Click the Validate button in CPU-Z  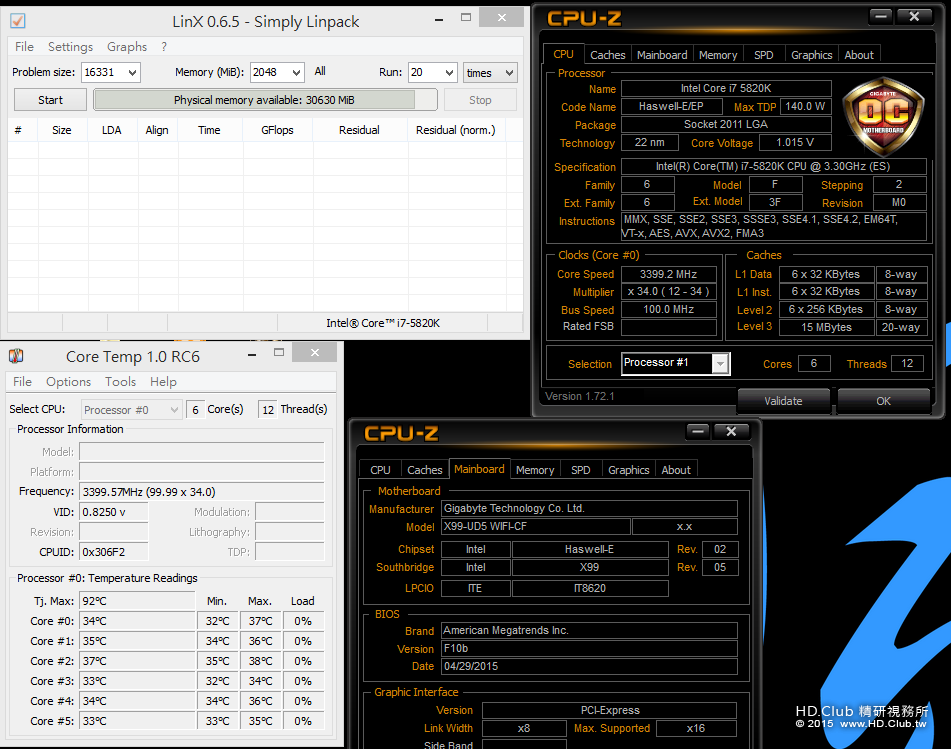coord(783,401)
